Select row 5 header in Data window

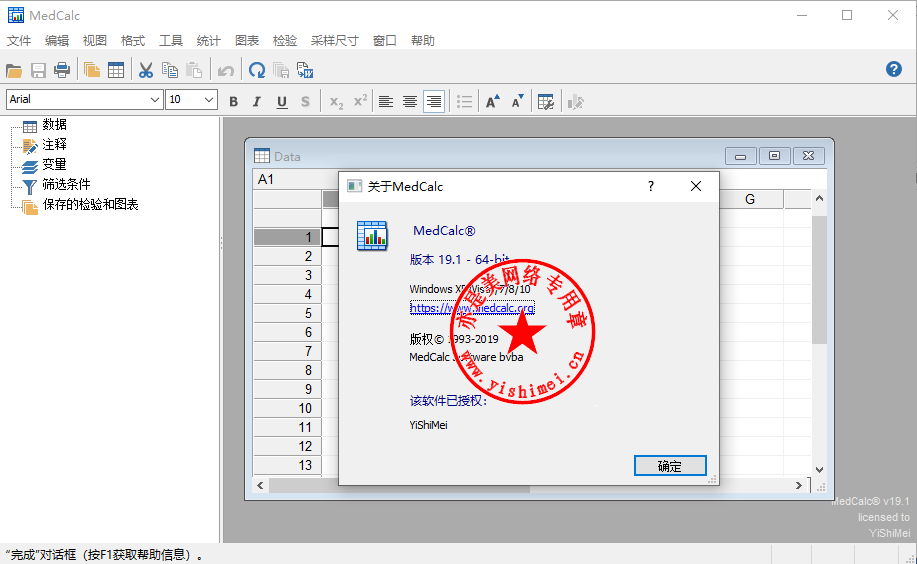(288, 313)
